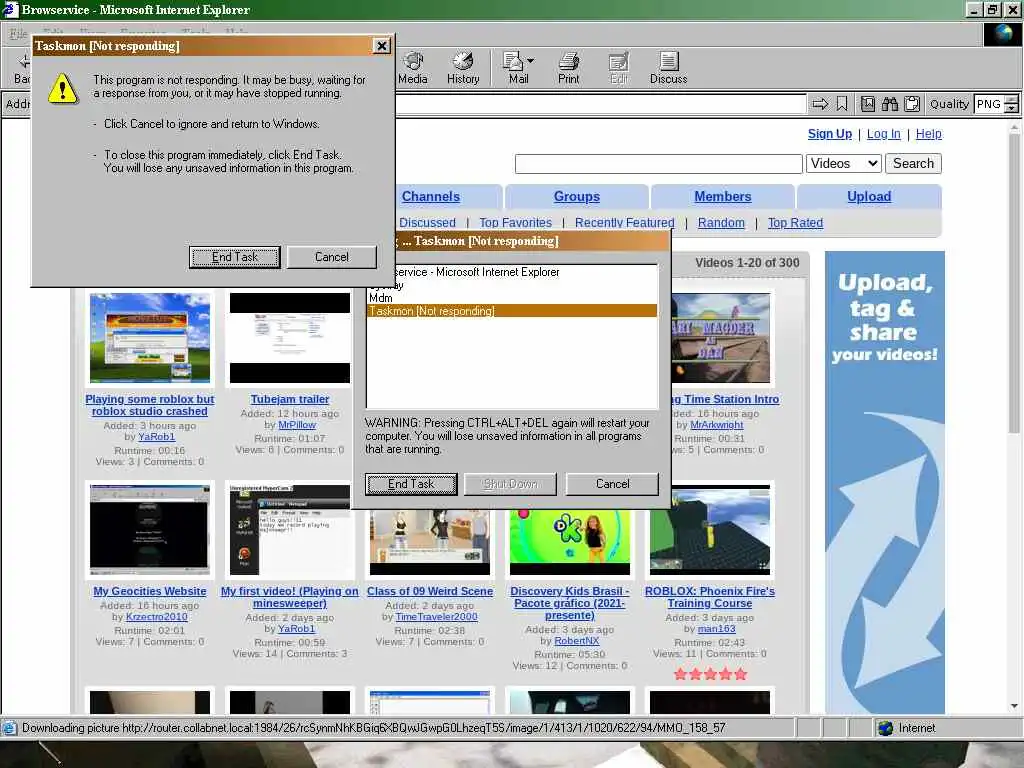Click the Help link

(928, 134)
